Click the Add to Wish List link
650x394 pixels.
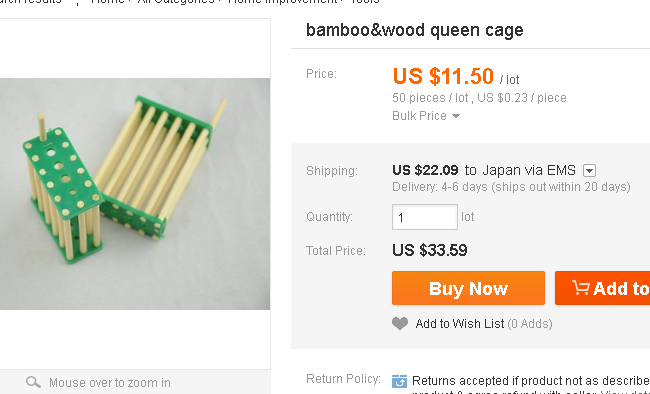460,323
